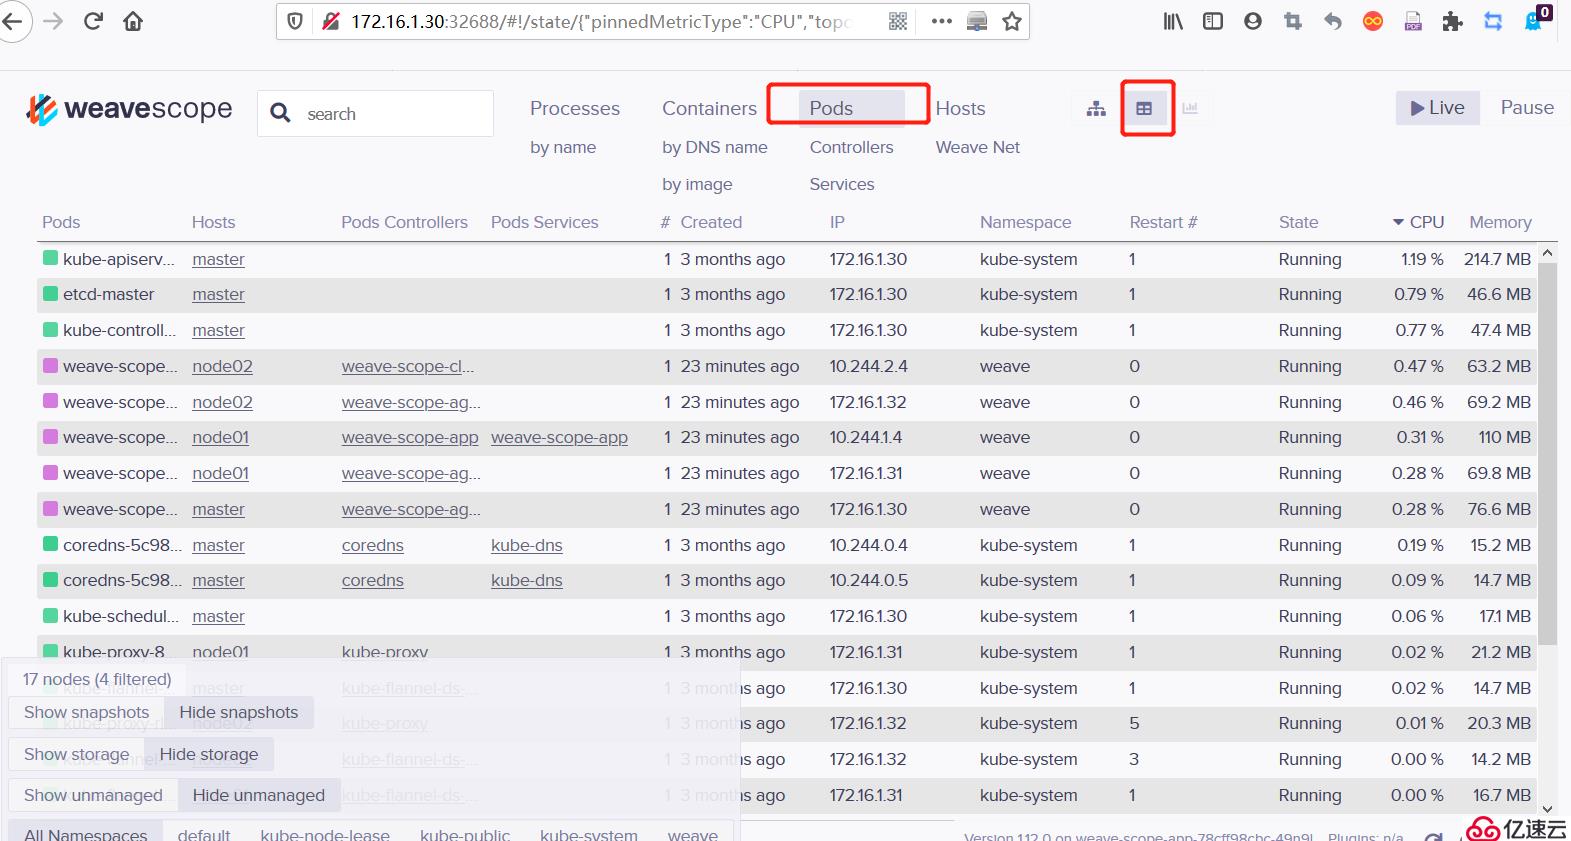This screenshot has width=1571, height=841.
Task: Open the Processes topology tab
Action: (575, 108)
